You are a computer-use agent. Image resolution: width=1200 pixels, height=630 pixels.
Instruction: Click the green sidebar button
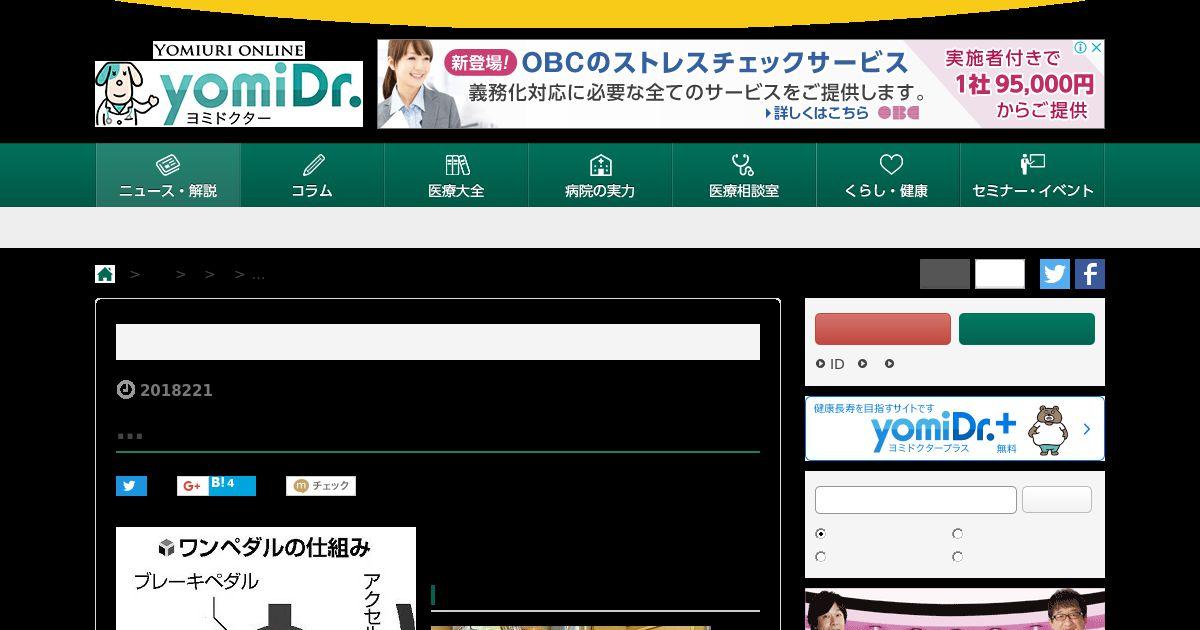(1027, 329)
